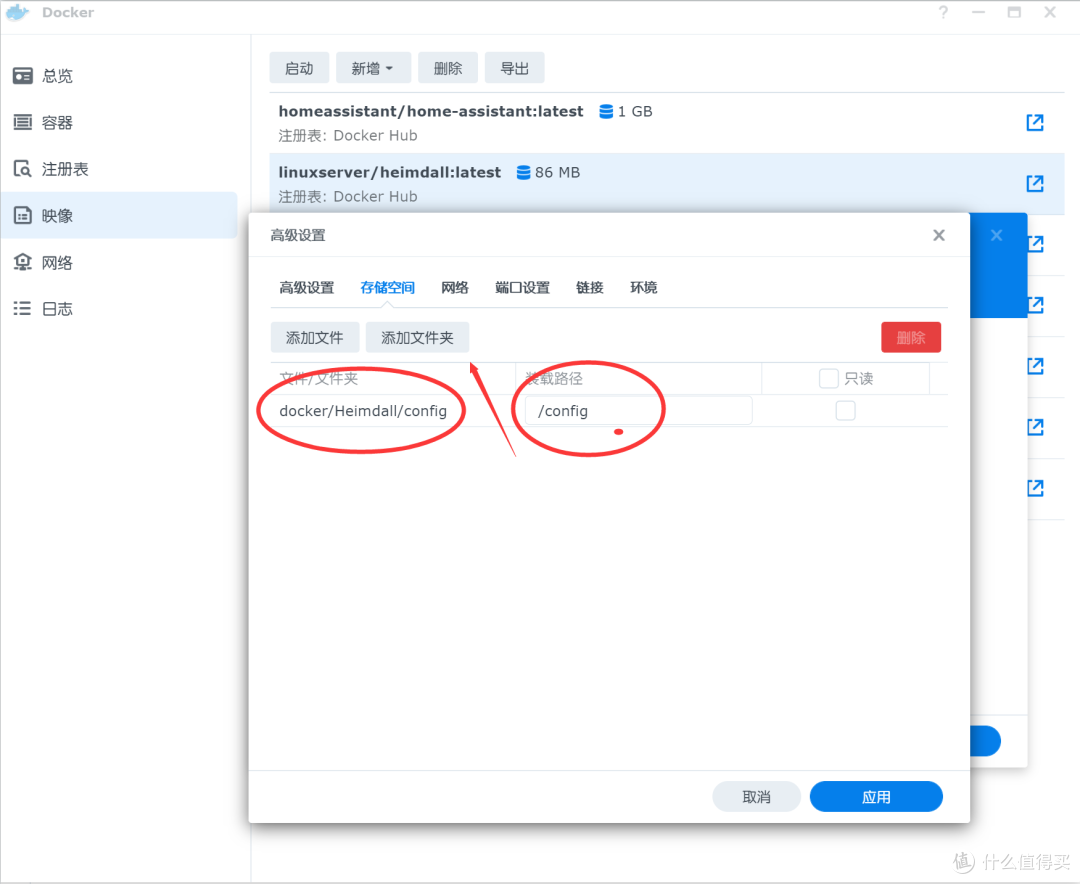Image resolution: width=1080 pixels, height=884 pixels.
Task: Click the /config mount path input field
Action: point(636,410)
